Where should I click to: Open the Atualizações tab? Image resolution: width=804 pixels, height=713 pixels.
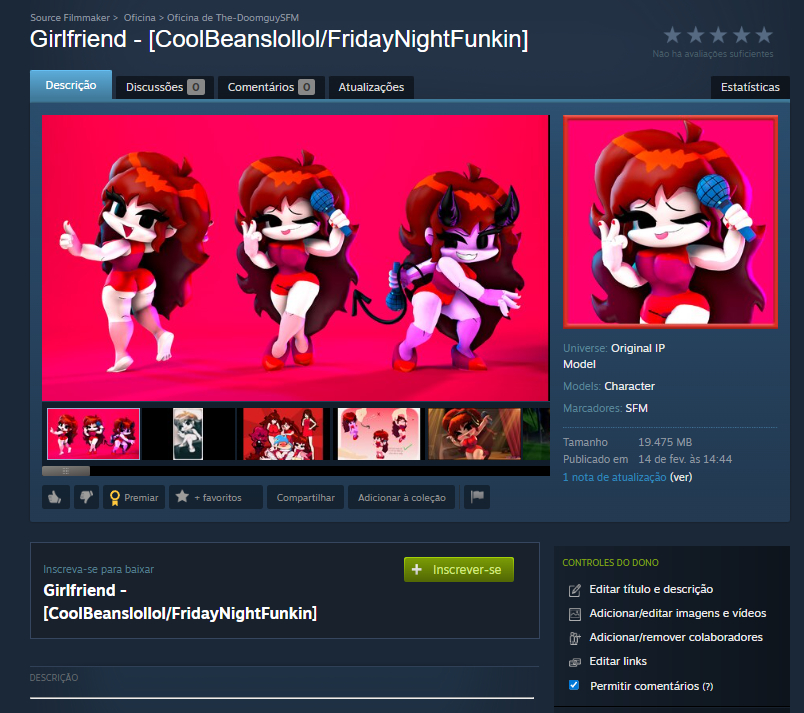pyautogui.click(x=371, y=87)
